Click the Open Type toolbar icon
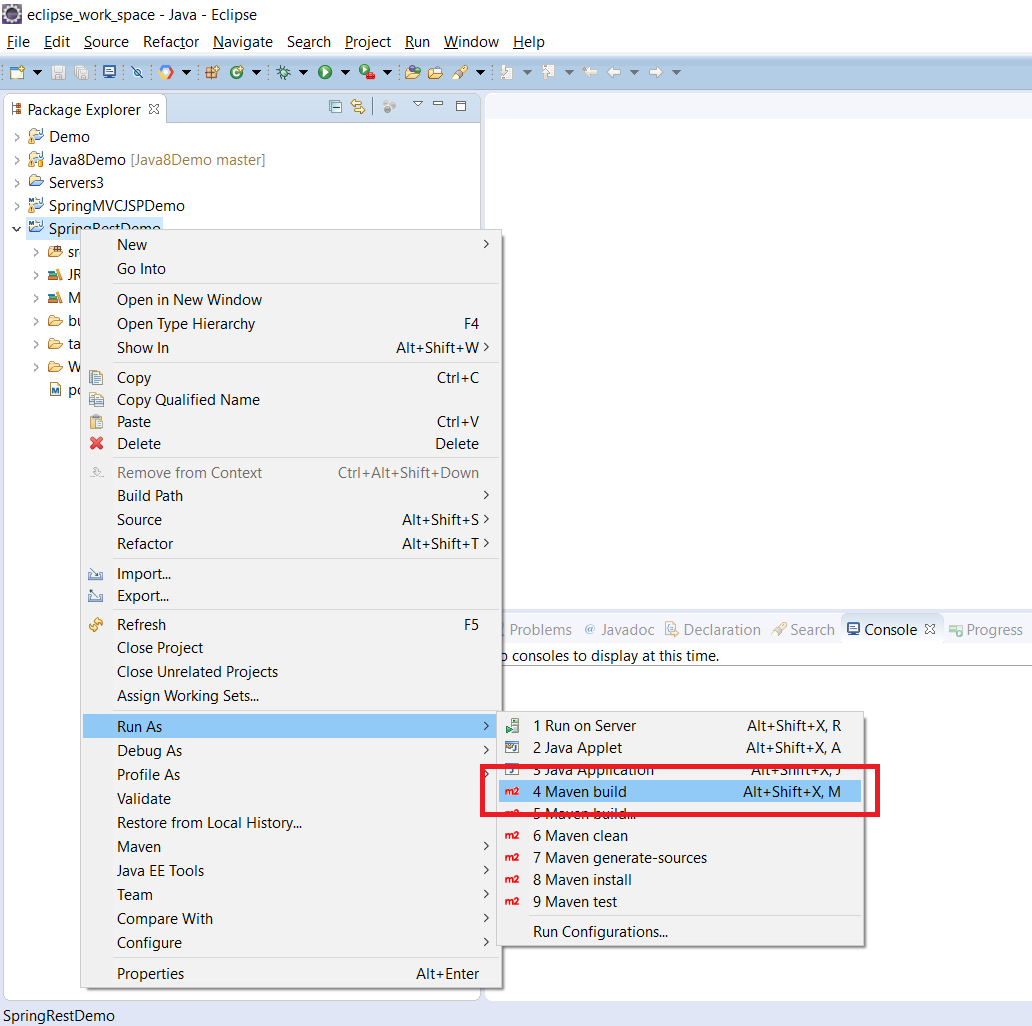1032x1026 pixels. click(x=412, y=72)
